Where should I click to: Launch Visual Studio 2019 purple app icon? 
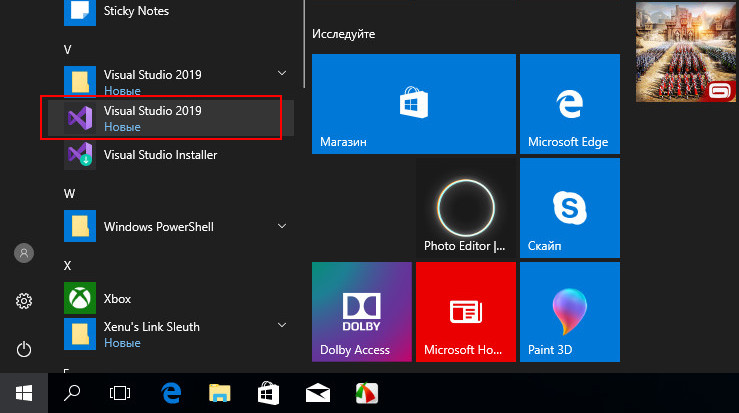pyautogui.click(x=80, y=117)
